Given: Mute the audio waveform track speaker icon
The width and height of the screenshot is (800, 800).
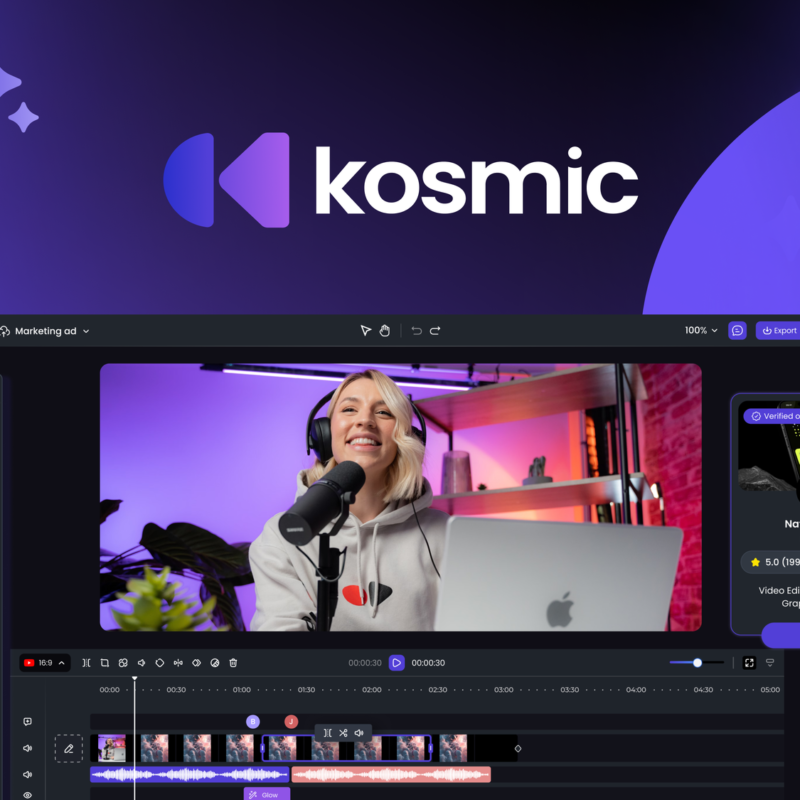Looking at the screenshot, I should click(x=28, y=774).
